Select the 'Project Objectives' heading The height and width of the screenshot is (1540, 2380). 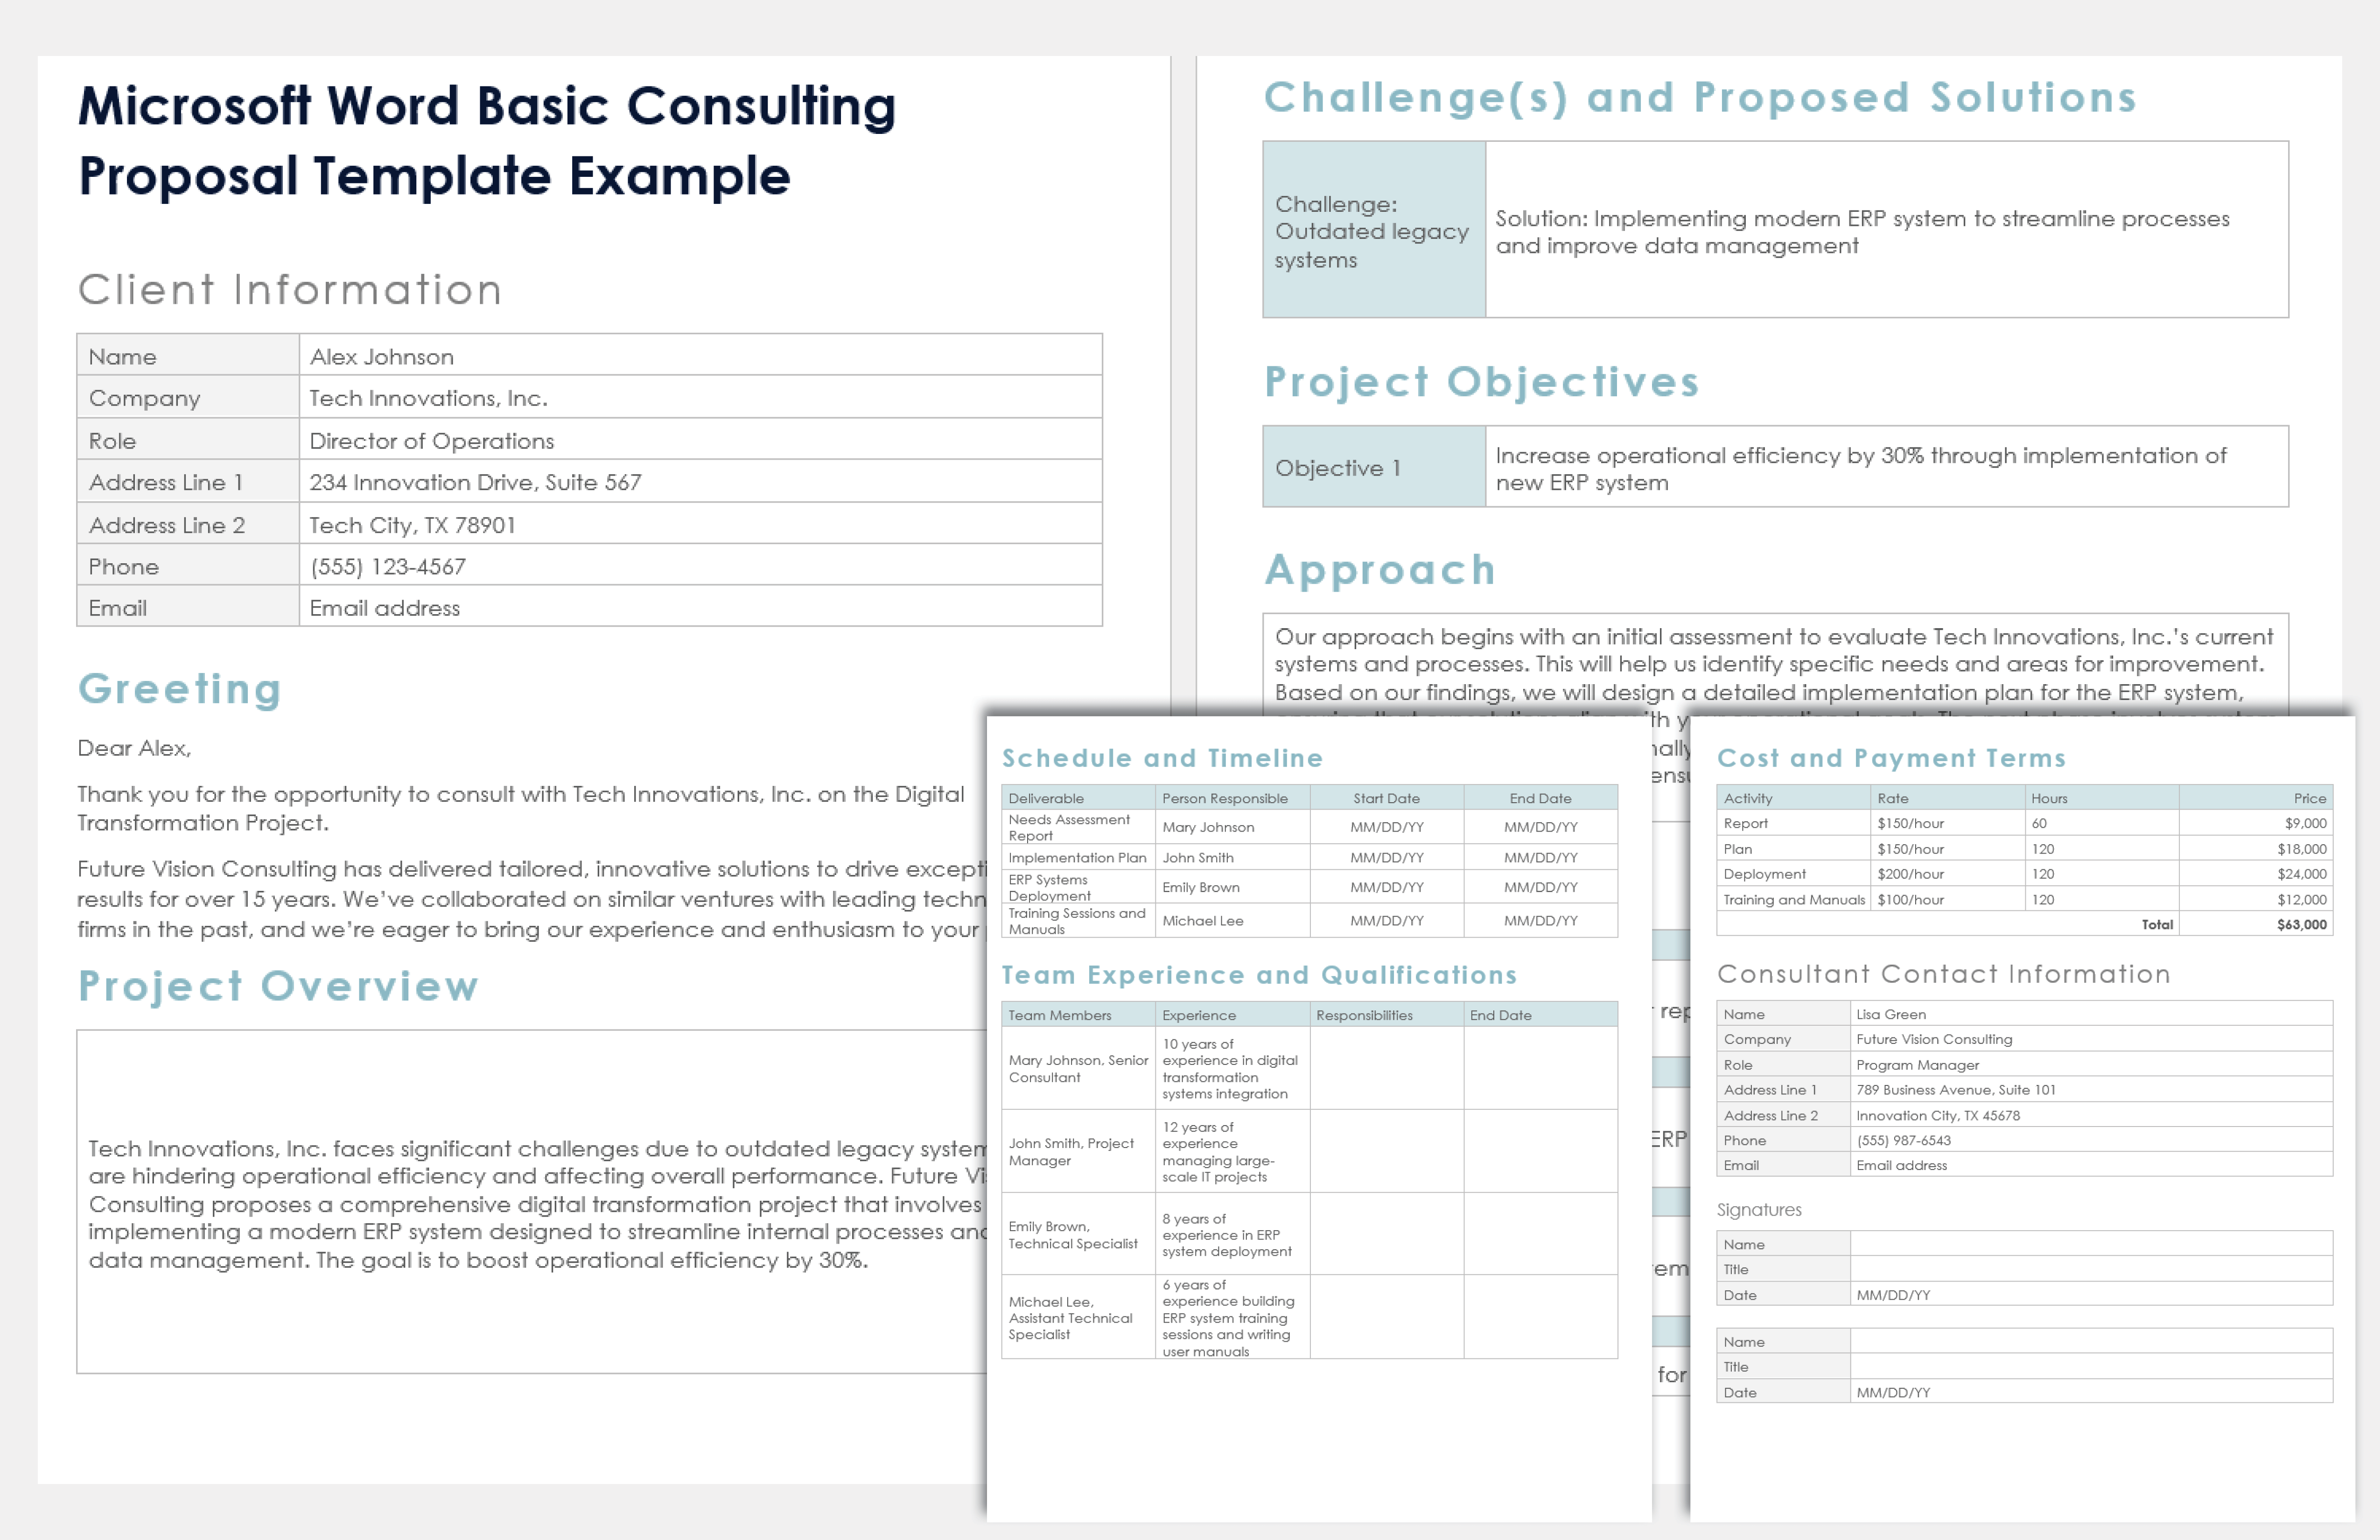pos(1481,382)
